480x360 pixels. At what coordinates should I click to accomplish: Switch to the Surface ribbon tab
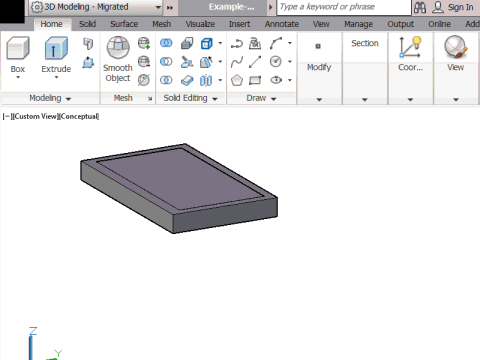124,24
